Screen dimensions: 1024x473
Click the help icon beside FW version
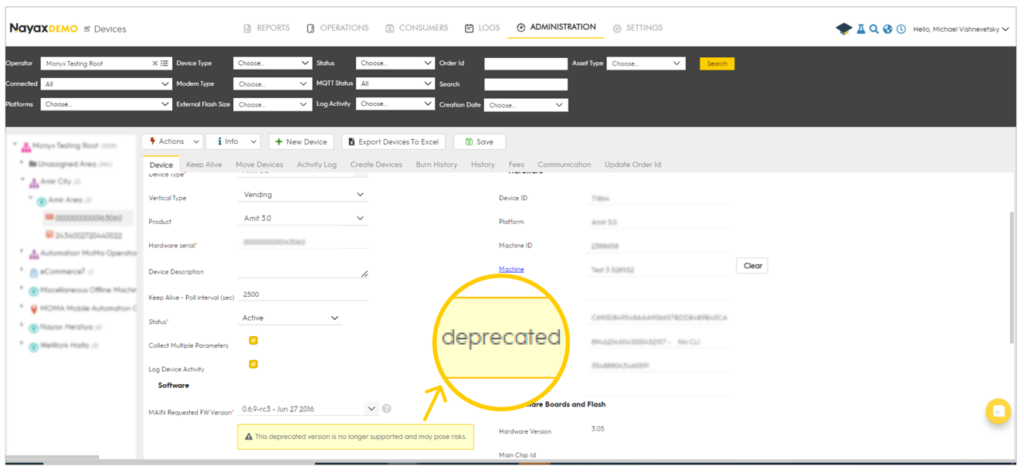[387, 409]
